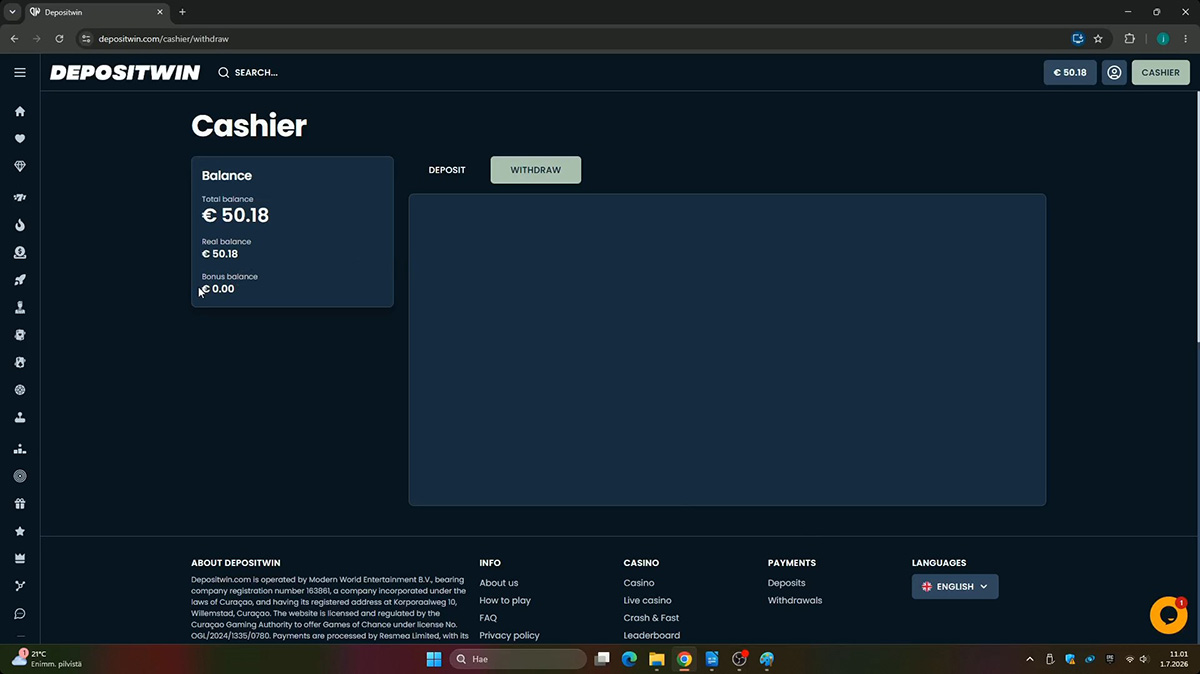The width and height of the screenshot is (1200, 674).
Task: Select the crown icon in sidebar
Action: pyautogui.click(x=20, y=558)
